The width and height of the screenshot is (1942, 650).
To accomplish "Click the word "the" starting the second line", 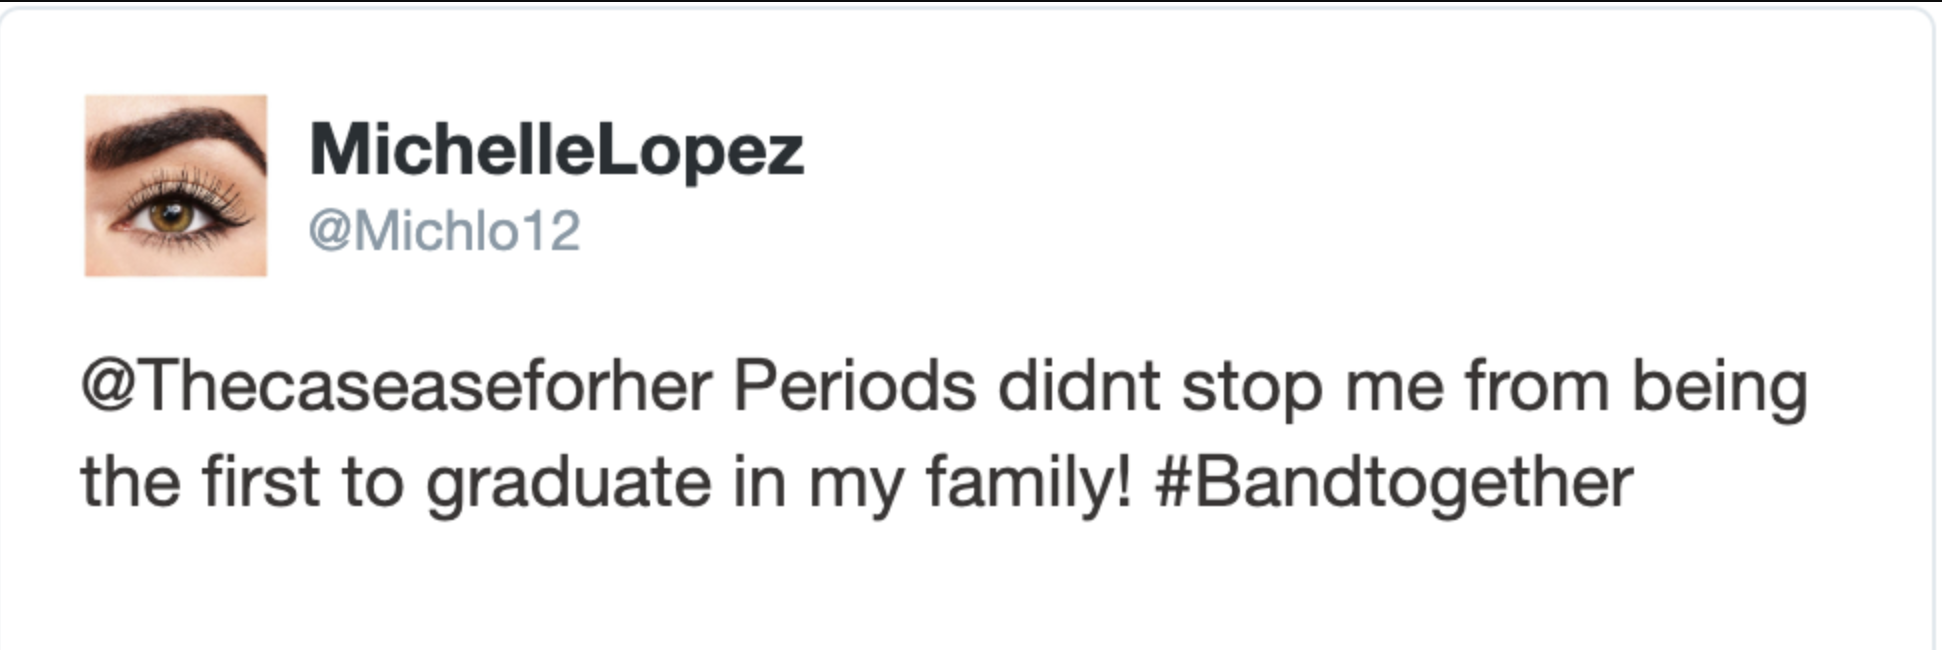I will point(130,483).
